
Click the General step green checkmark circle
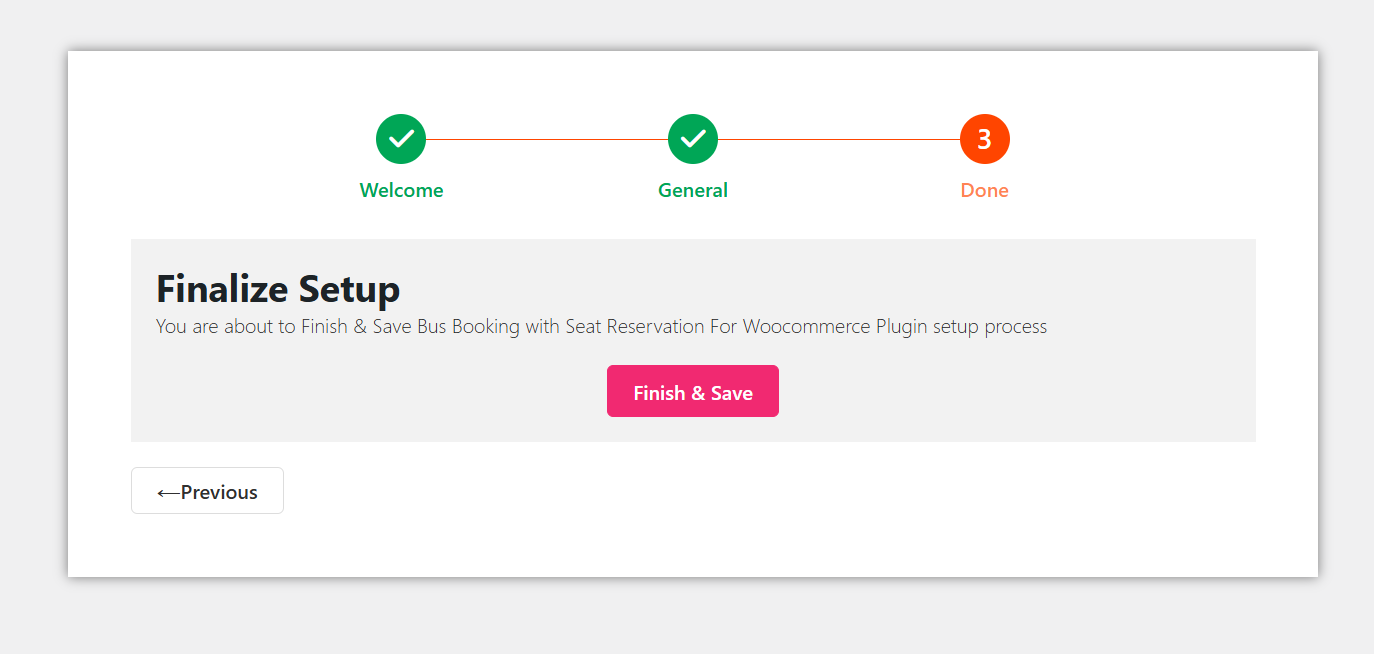[693, 139]
